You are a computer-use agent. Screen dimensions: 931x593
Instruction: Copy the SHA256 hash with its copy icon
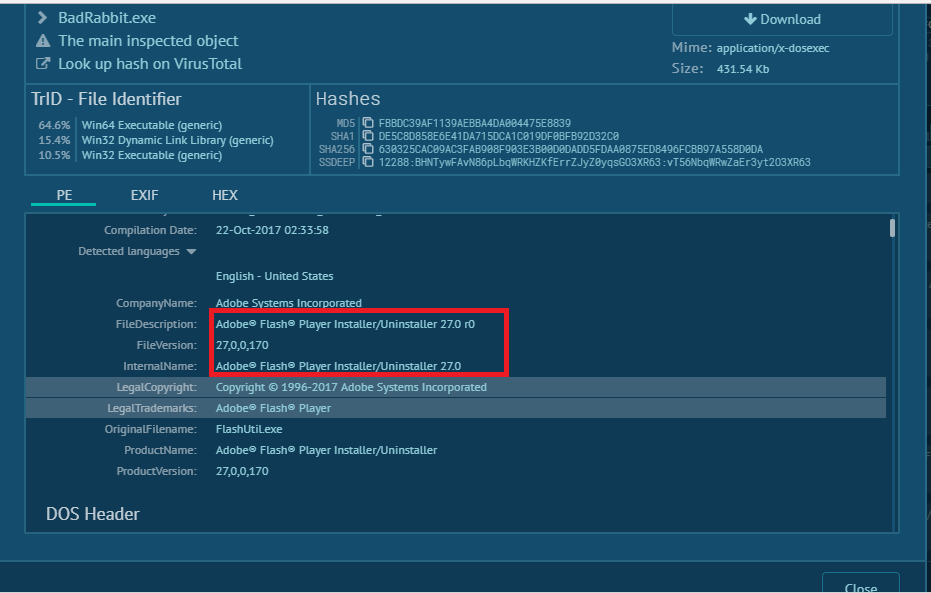pos(368,149)
